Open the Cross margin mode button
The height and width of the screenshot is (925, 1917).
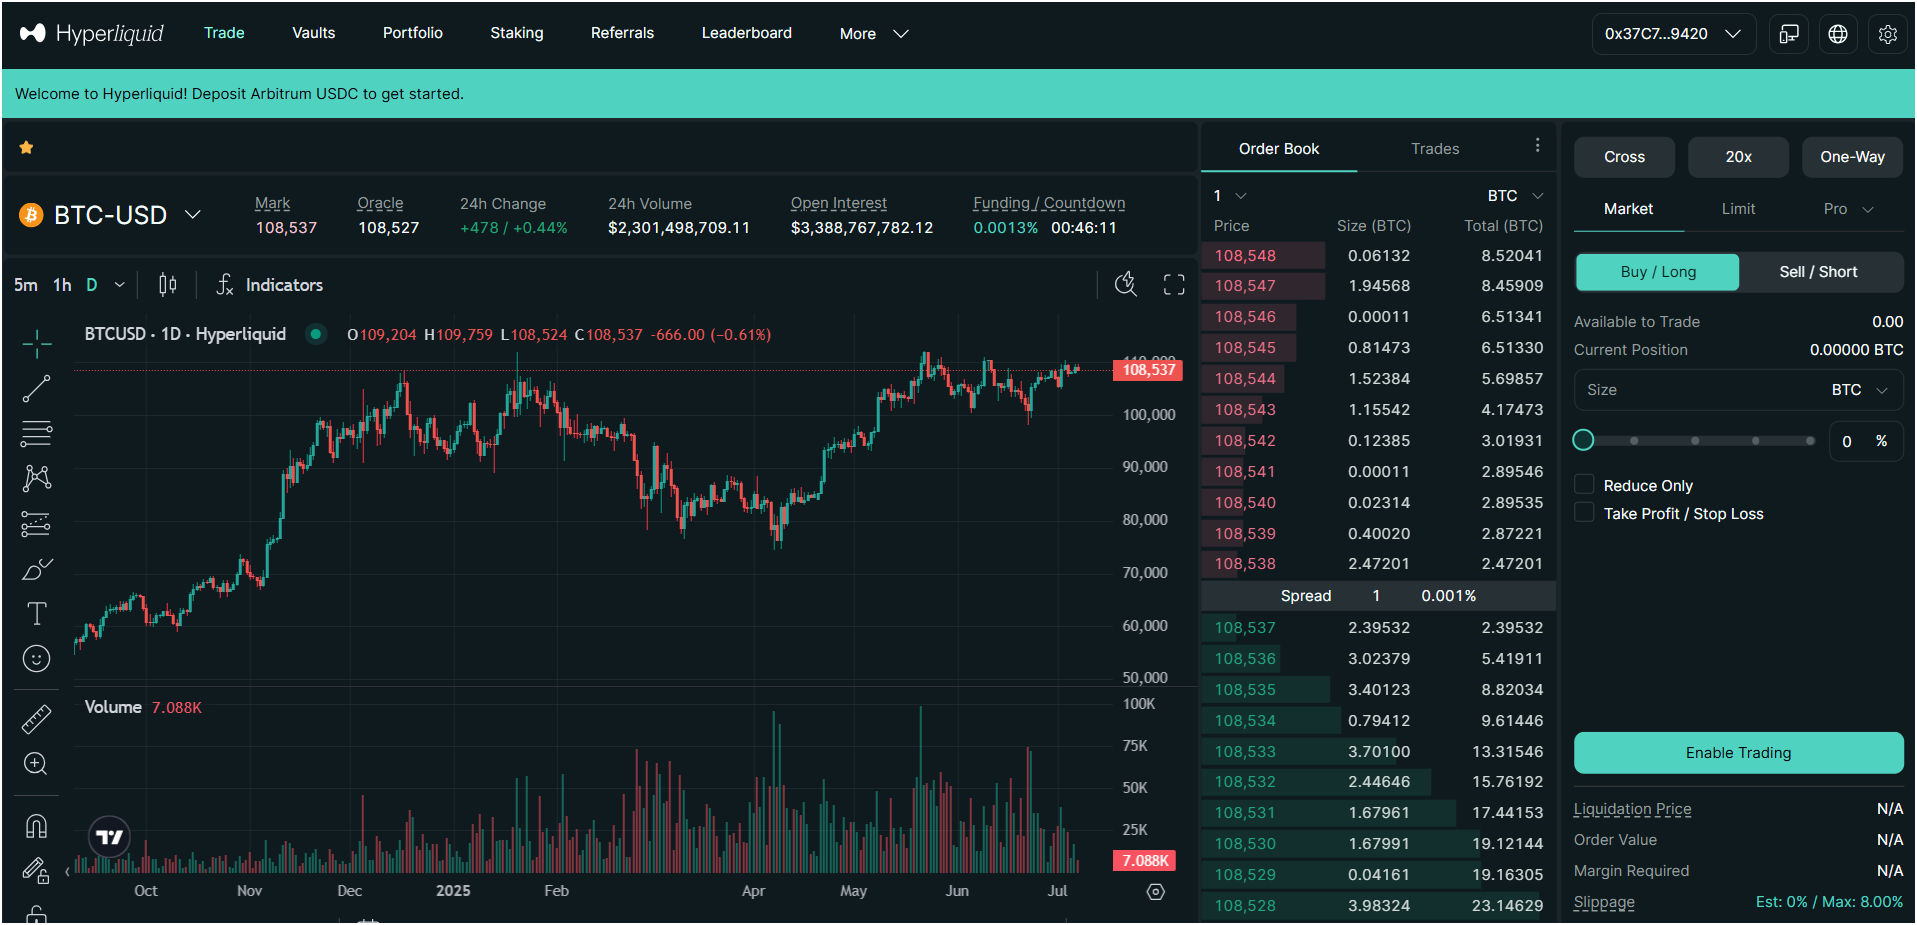[x=1624, y=157]
